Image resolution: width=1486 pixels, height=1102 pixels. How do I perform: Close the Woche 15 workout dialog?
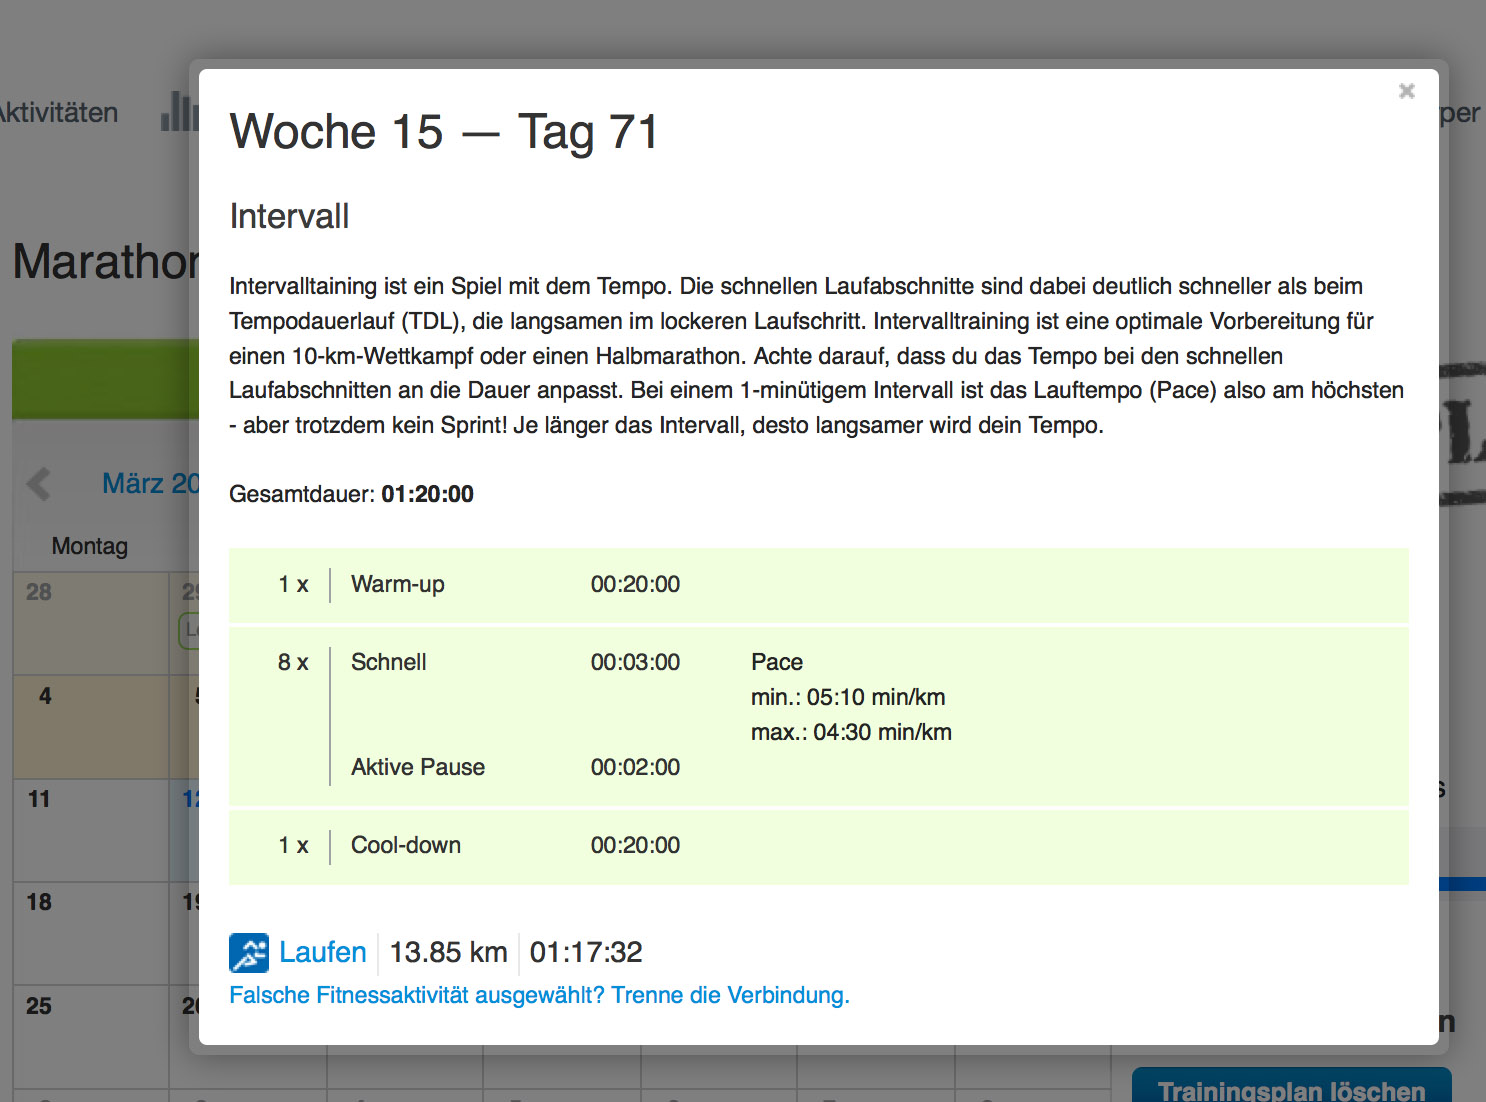coord(1406,91)
